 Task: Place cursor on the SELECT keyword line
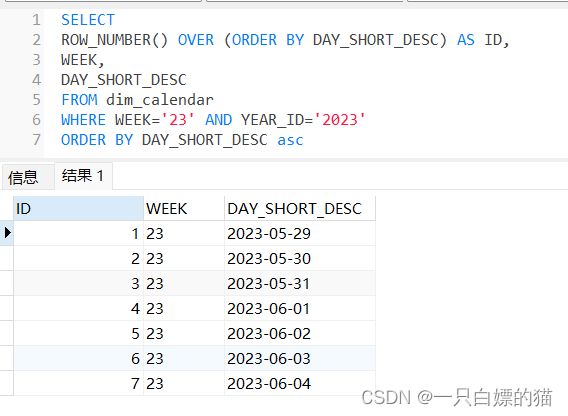coord(88,20)
